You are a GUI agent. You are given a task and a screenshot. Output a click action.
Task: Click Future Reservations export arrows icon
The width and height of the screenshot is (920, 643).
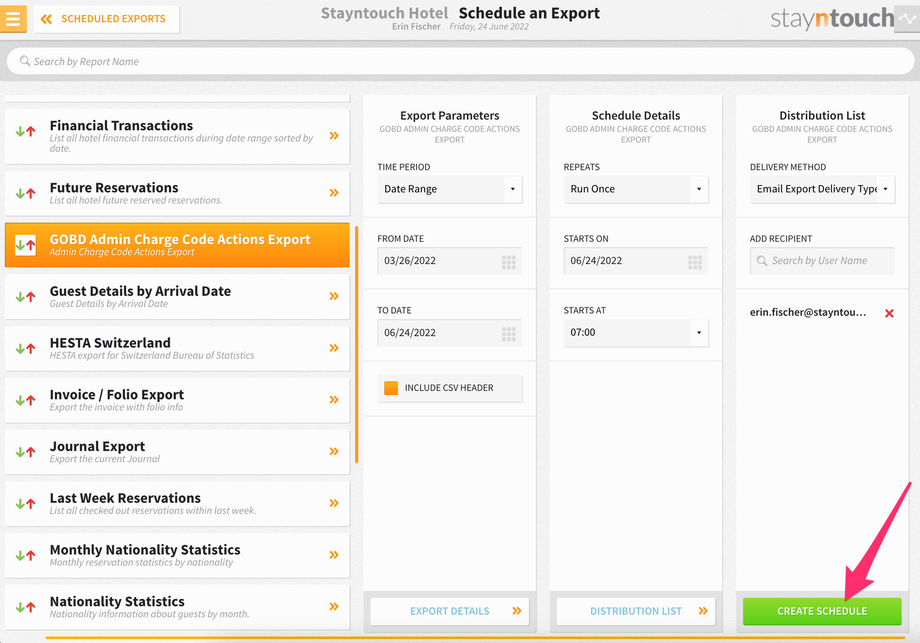(x=25, y=193)
